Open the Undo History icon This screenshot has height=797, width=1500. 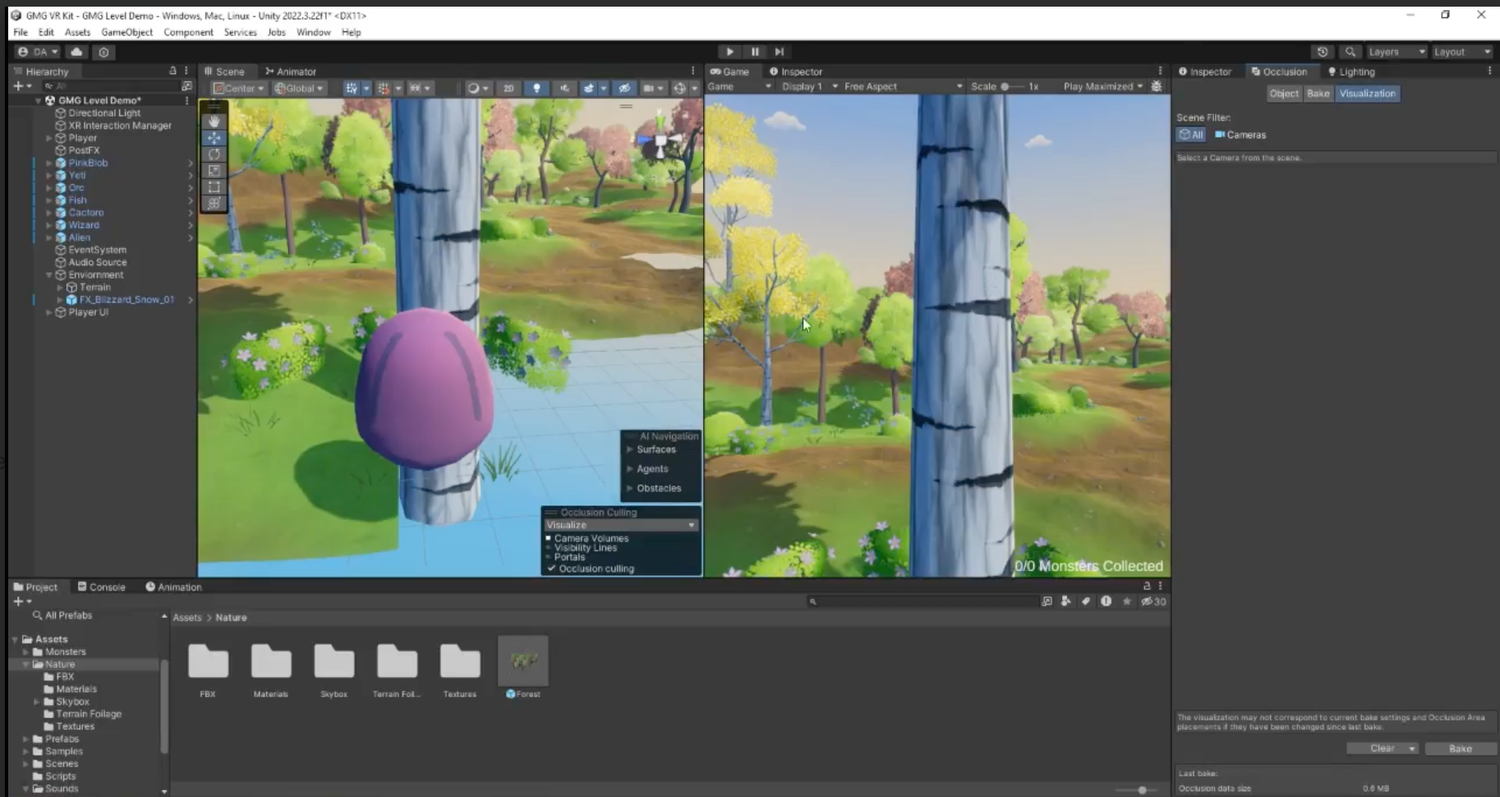[1323, 52]
